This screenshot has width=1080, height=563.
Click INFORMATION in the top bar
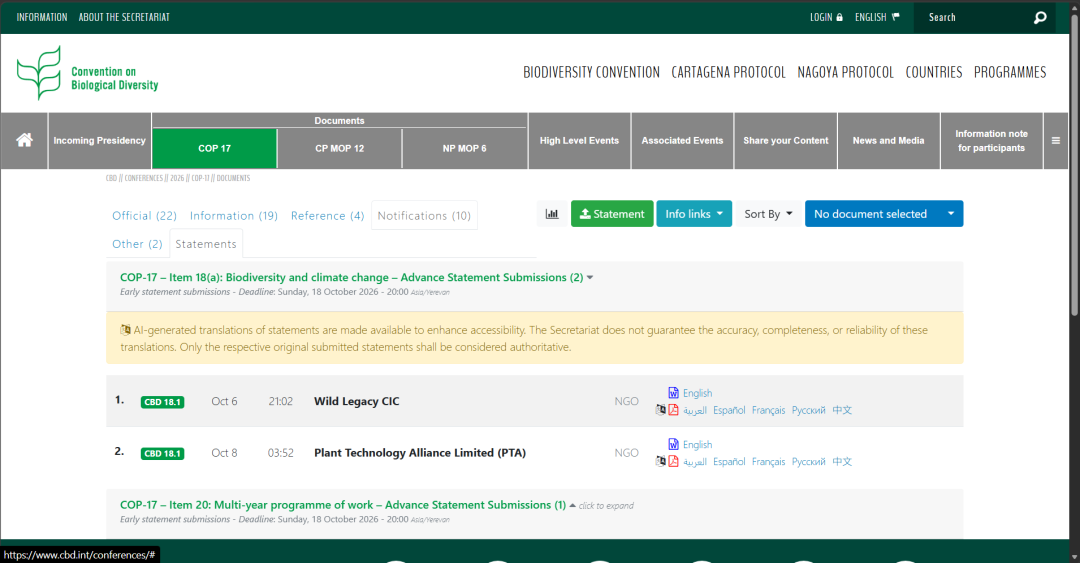point(42,17)
